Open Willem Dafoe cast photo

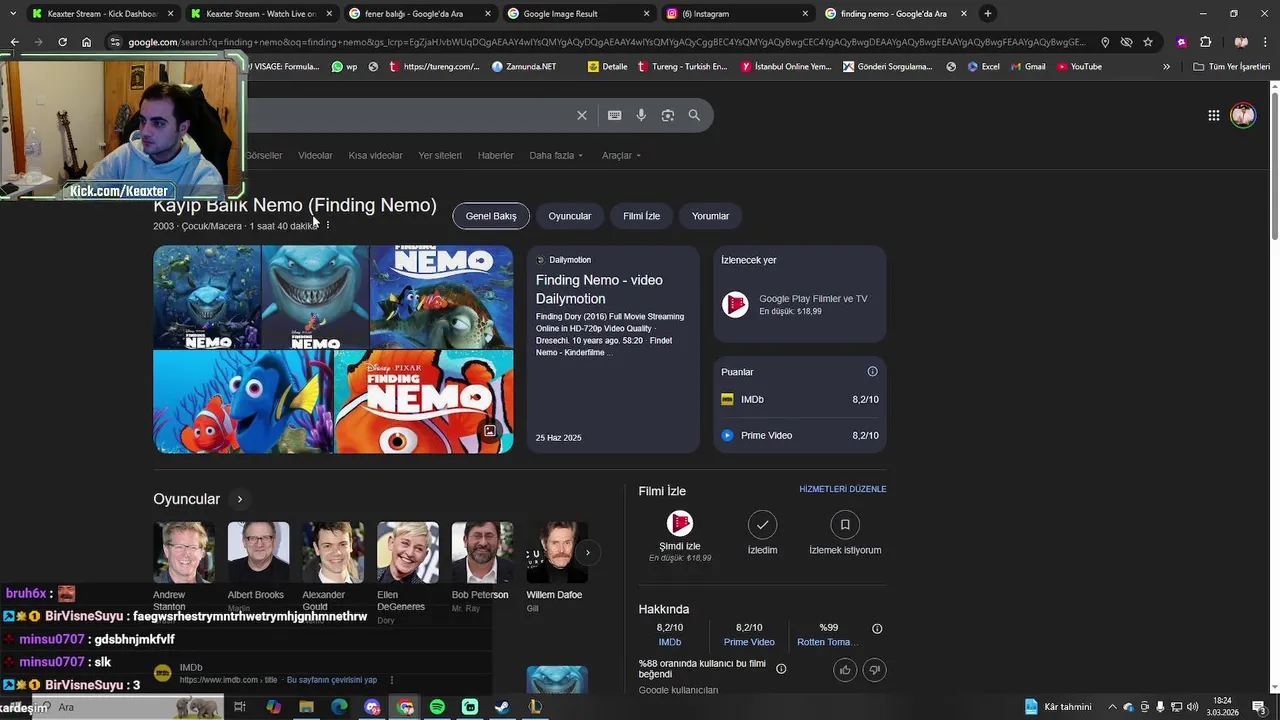(556, 552)
